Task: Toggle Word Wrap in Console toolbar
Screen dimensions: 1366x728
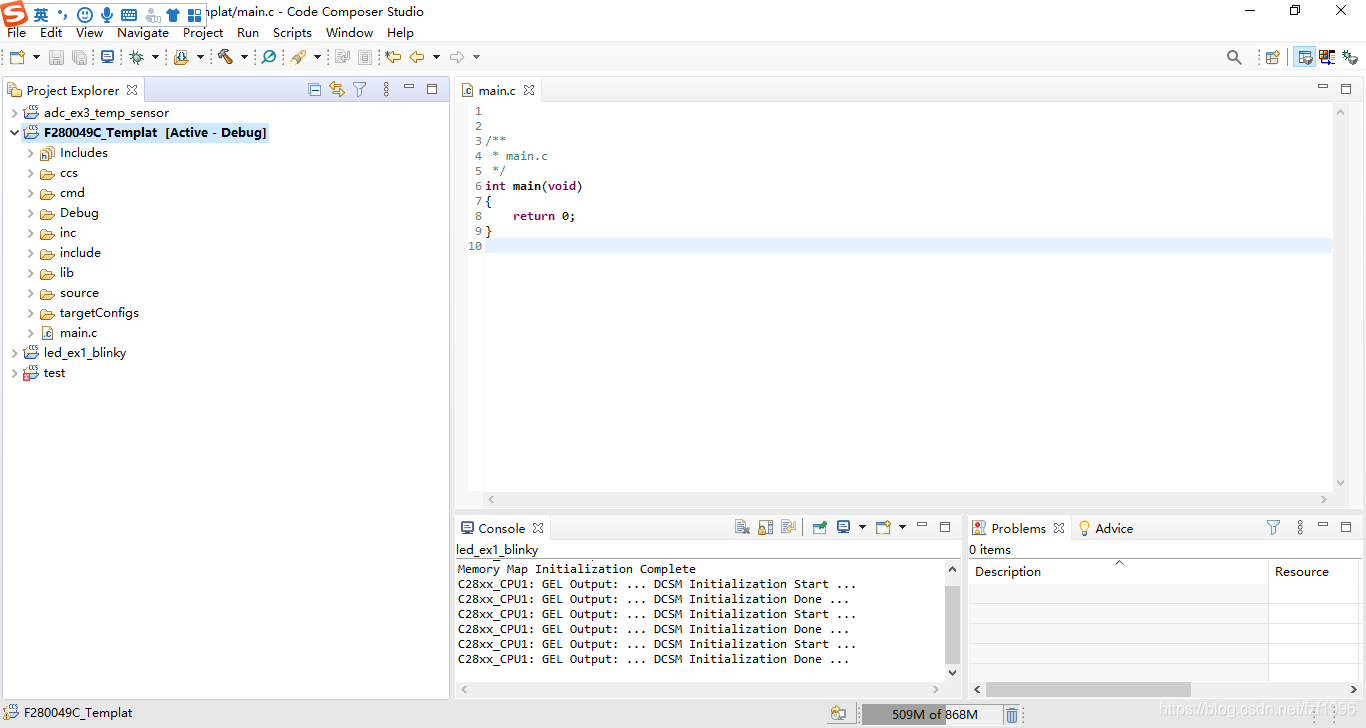Action: pos(788,527)
